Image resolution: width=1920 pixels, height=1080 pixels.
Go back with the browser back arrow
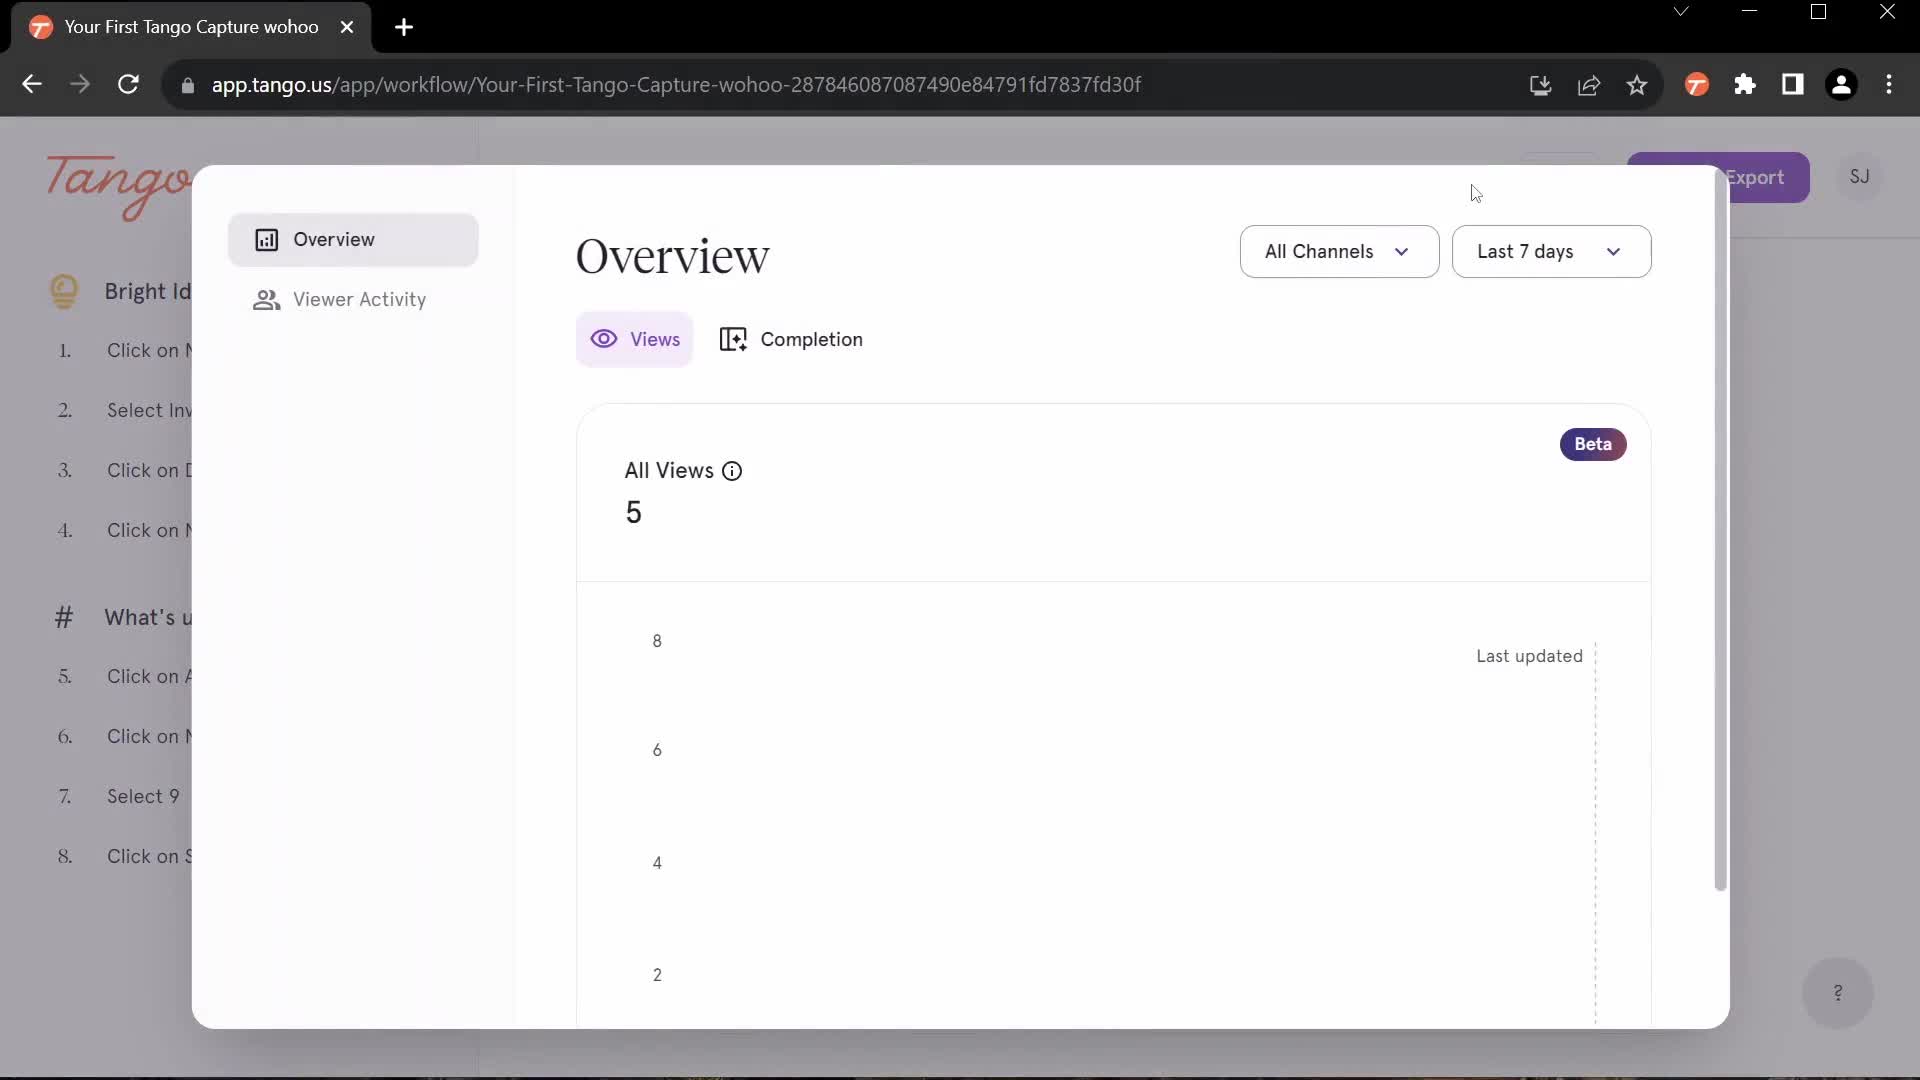(32, 85)
